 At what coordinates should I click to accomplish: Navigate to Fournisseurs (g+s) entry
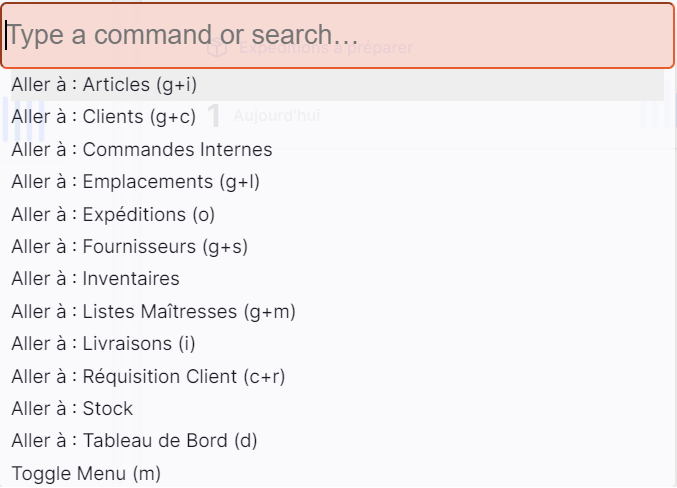(338, 247)
